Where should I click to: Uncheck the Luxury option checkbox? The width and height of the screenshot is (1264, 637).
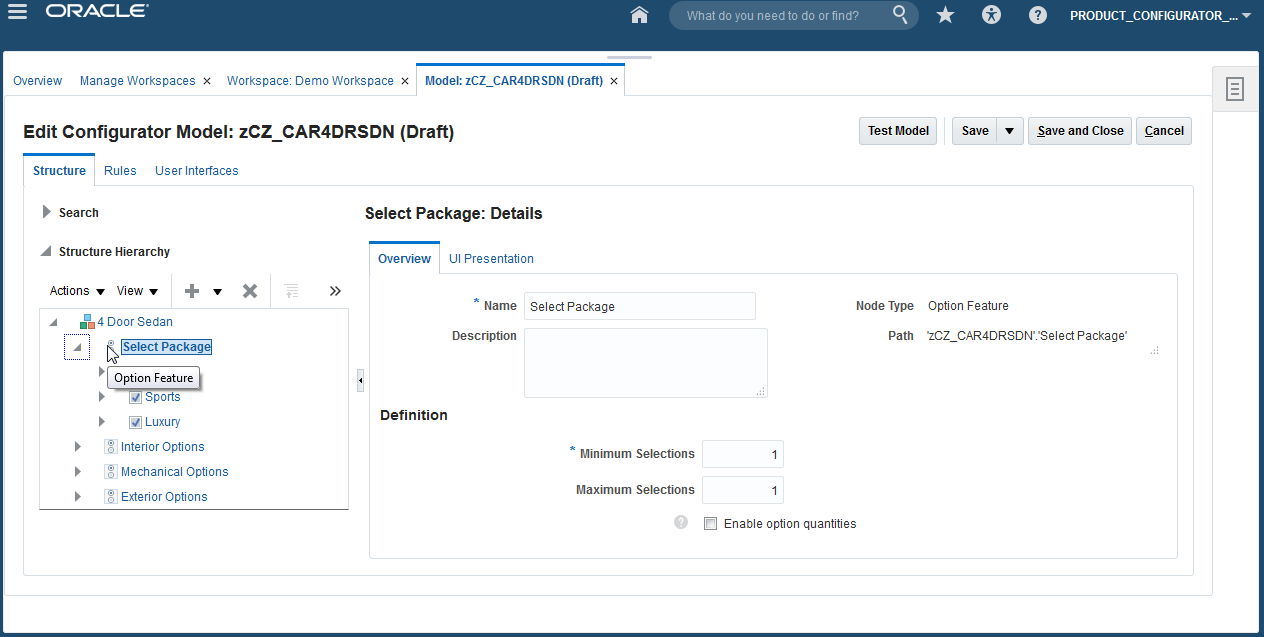tap(136, 421)
